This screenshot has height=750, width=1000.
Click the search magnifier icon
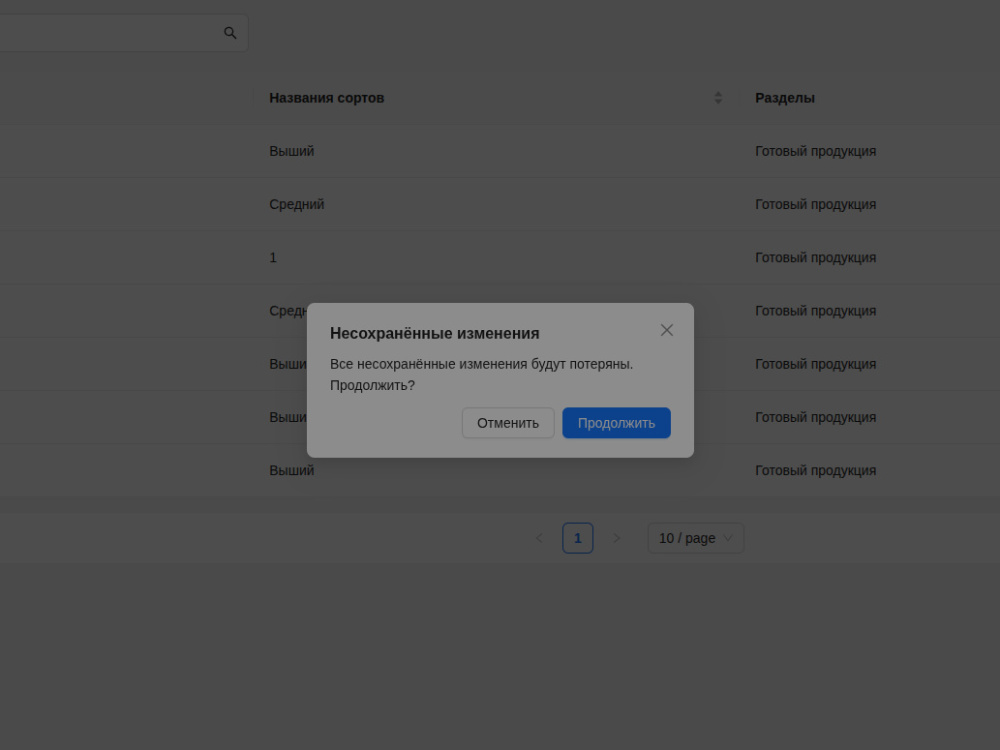[x=230, y=33]
